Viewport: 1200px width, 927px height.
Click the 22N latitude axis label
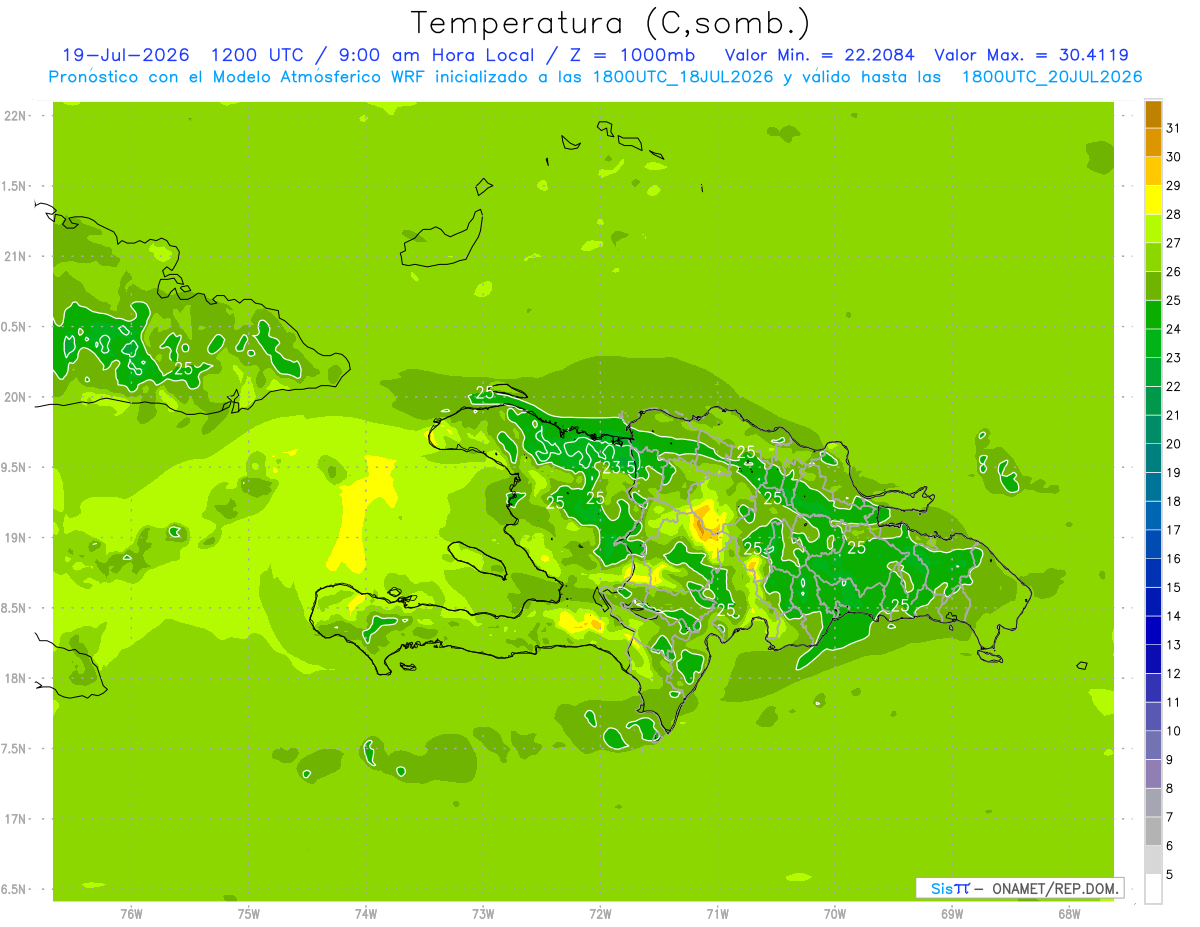pyautogui.click(x=15, y=116)
